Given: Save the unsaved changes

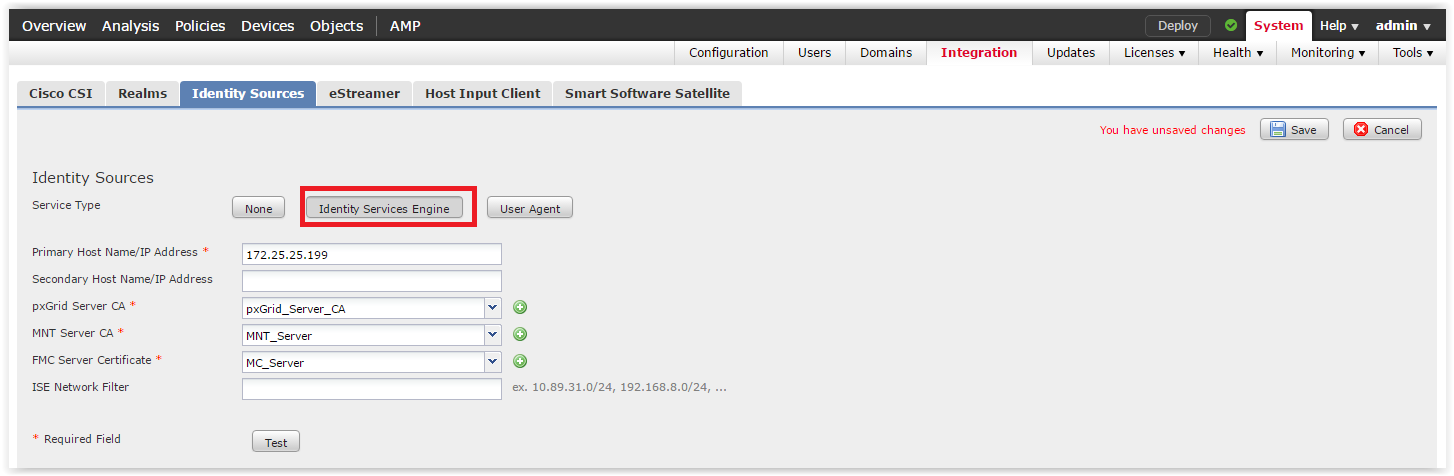Looking at the screenshot, I should [1294, 130].
